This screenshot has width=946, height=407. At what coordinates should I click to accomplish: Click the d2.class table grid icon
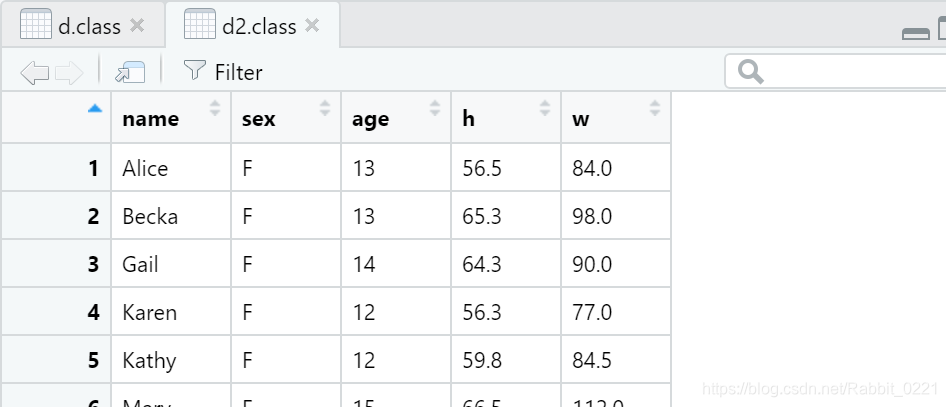click(200, 25)
